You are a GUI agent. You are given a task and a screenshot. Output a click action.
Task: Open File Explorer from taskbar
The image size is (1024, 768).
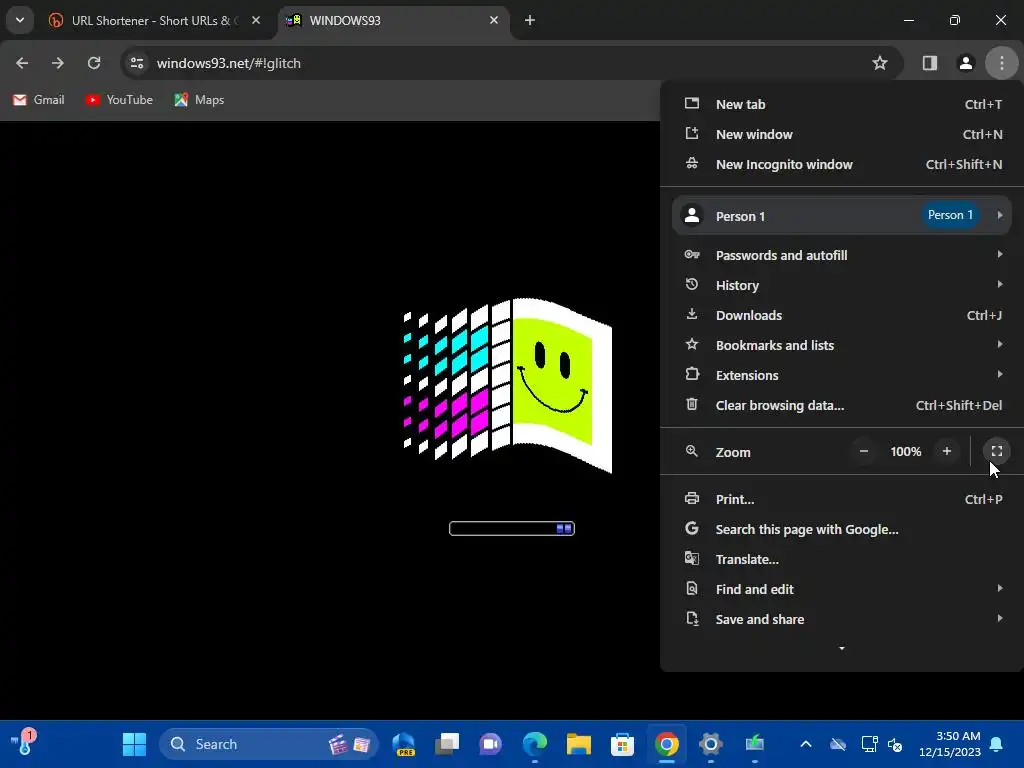(579, 744)
